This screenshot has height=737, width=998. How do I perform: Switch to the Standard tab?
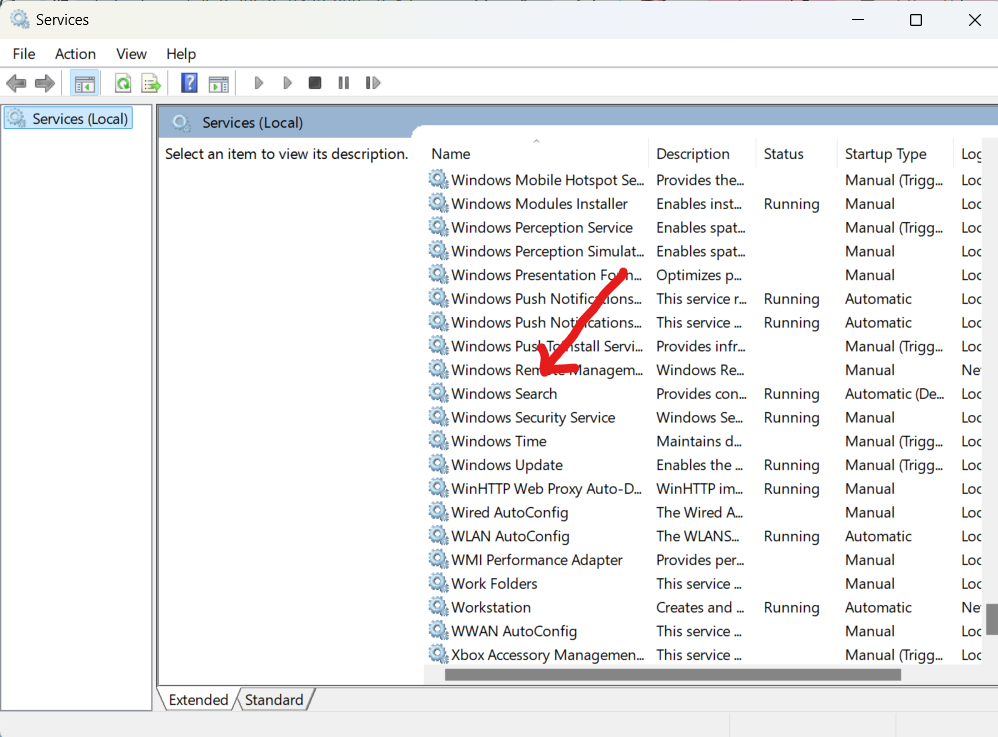(273, 699)
